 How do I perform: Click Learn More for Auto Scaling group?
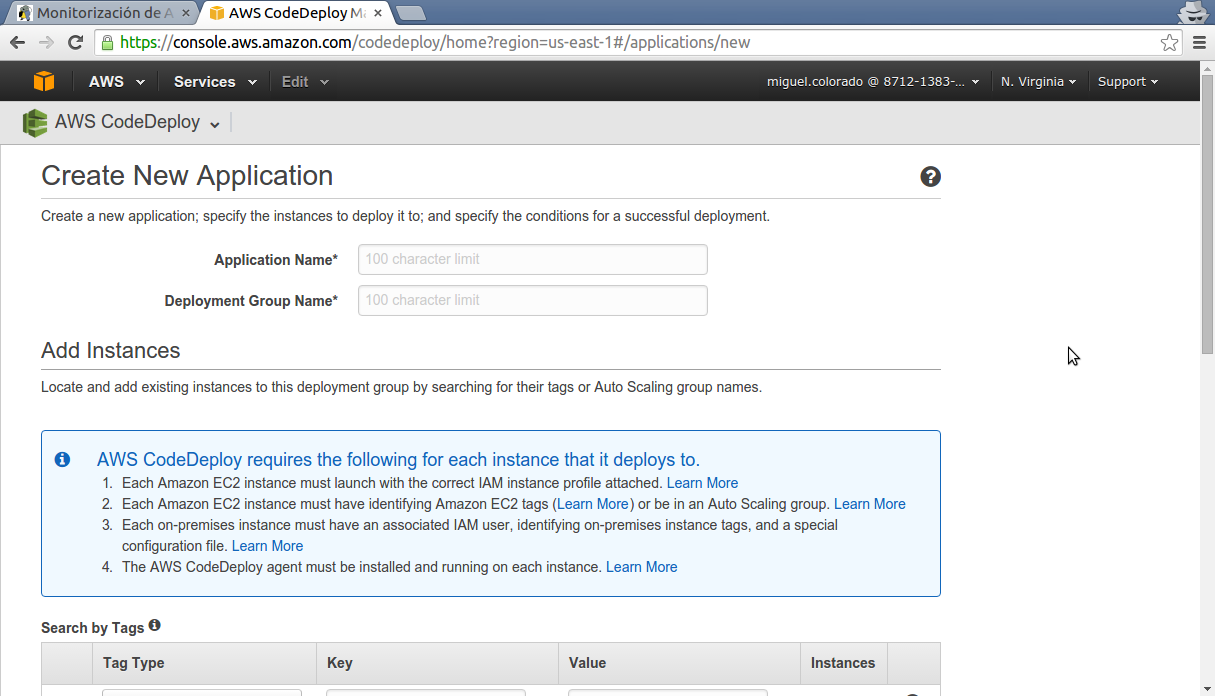click(869, 504)
